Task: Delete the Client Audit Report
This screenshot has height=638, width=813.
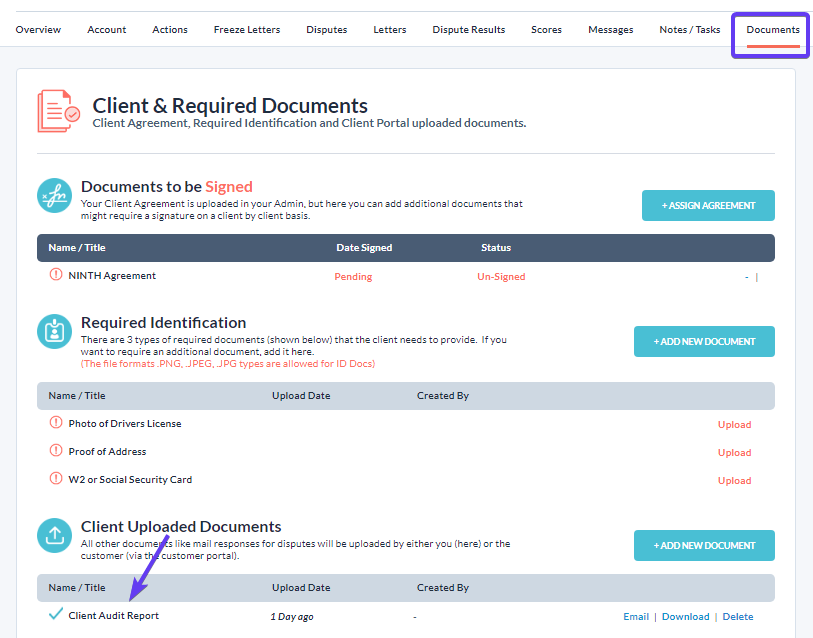Action: point(738,616)
